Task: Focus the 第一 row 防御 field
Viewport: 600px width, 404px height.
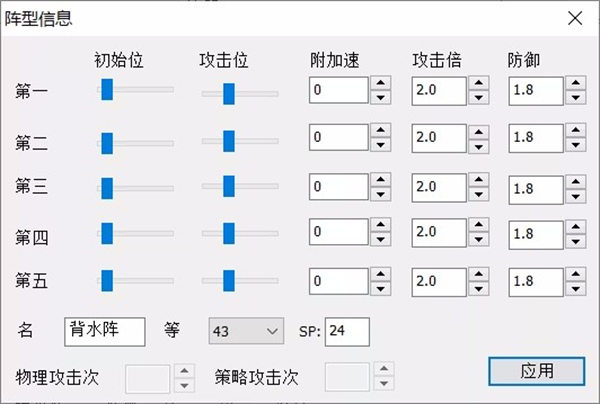Action: (536, 91)
